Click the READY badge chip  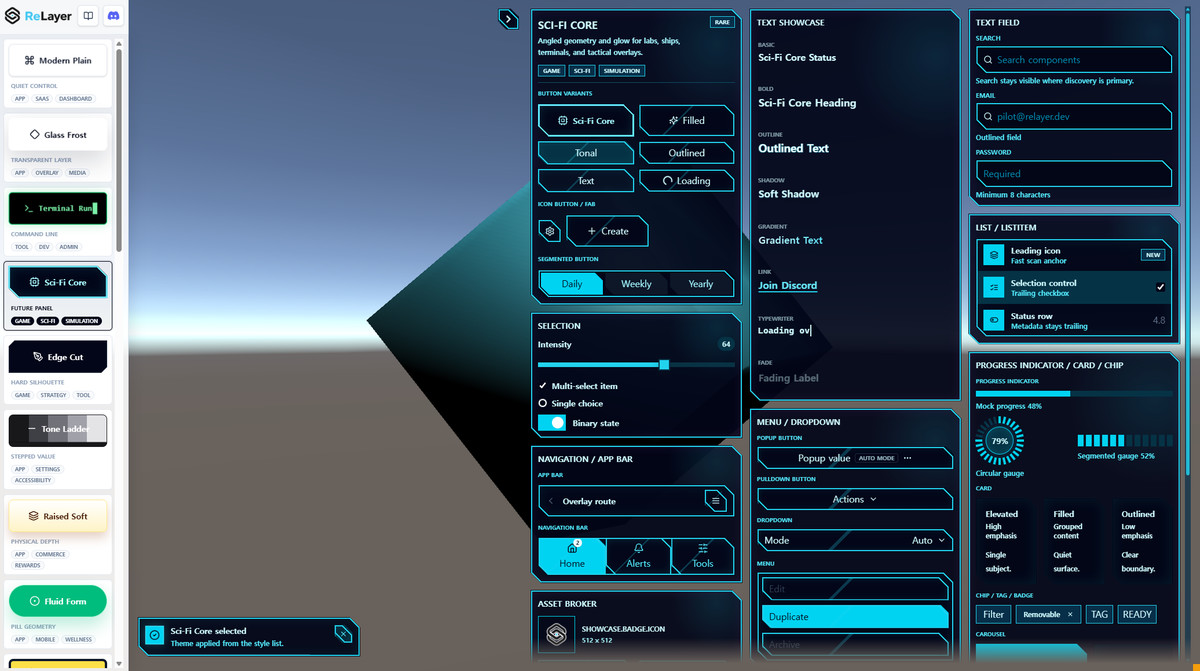point(1137,614)
